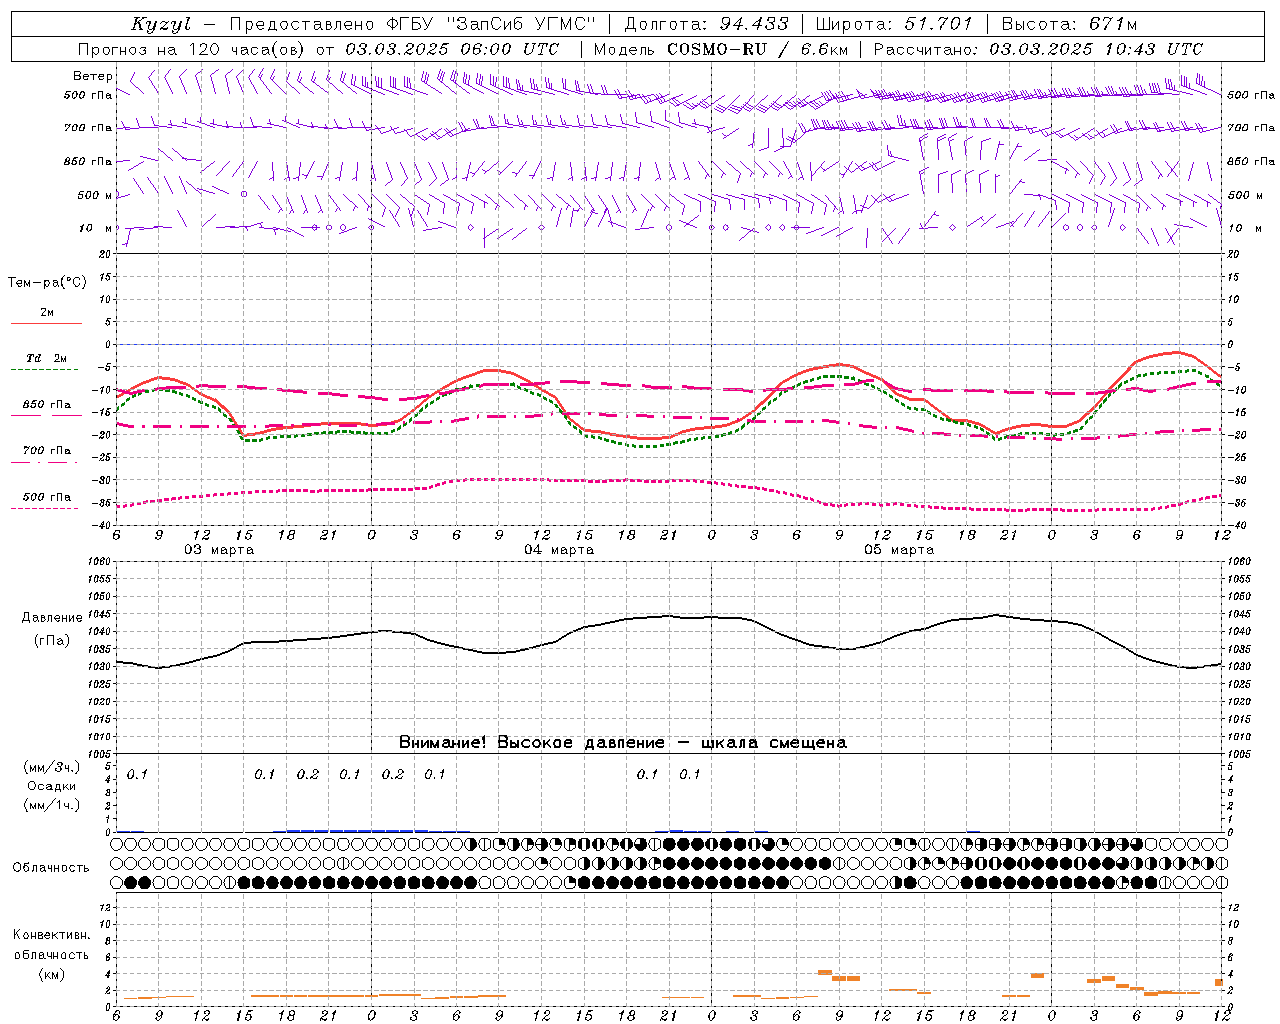Select "Прогноз на 120 часа(ов)" forecast period text
1280x1024 pixels.
click(x=194, y=49)
